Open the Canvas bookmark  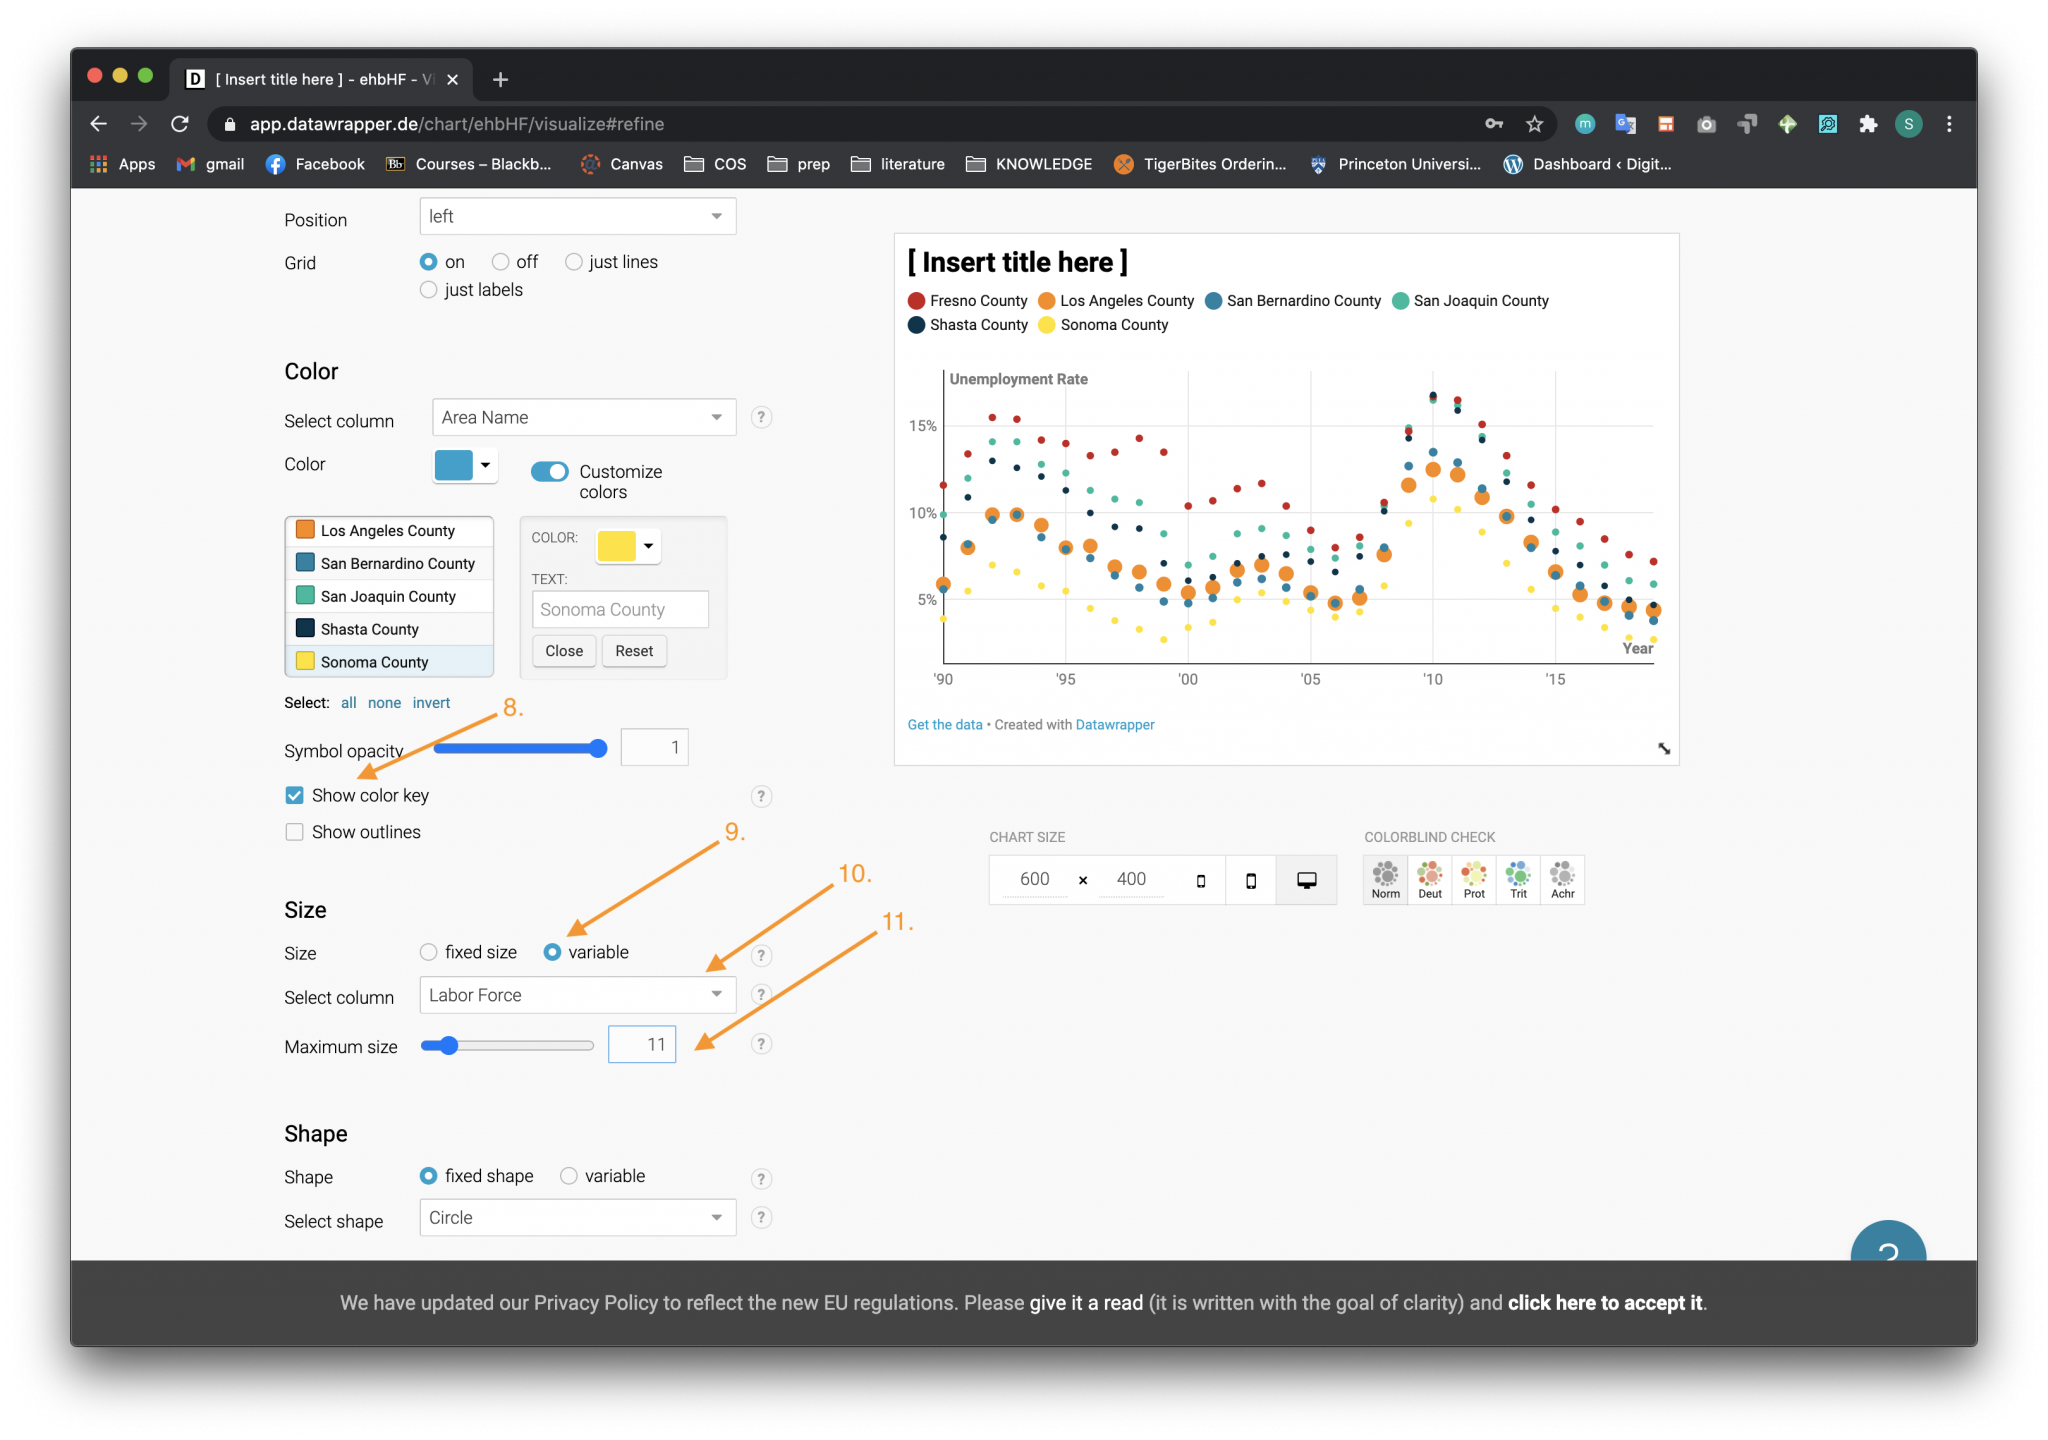point(622,164)
